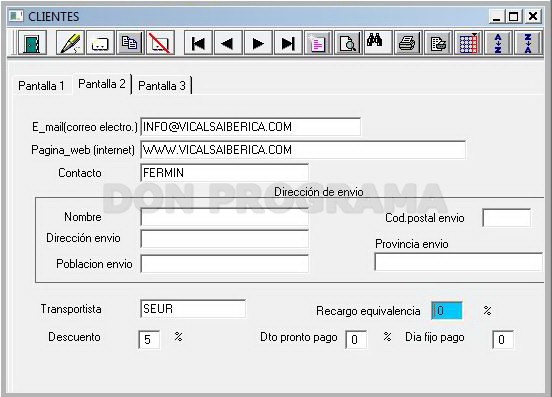Click the print preview magnifier icon
The width and height of the screenshot is (552, 397).
click(x=348, y=43)
